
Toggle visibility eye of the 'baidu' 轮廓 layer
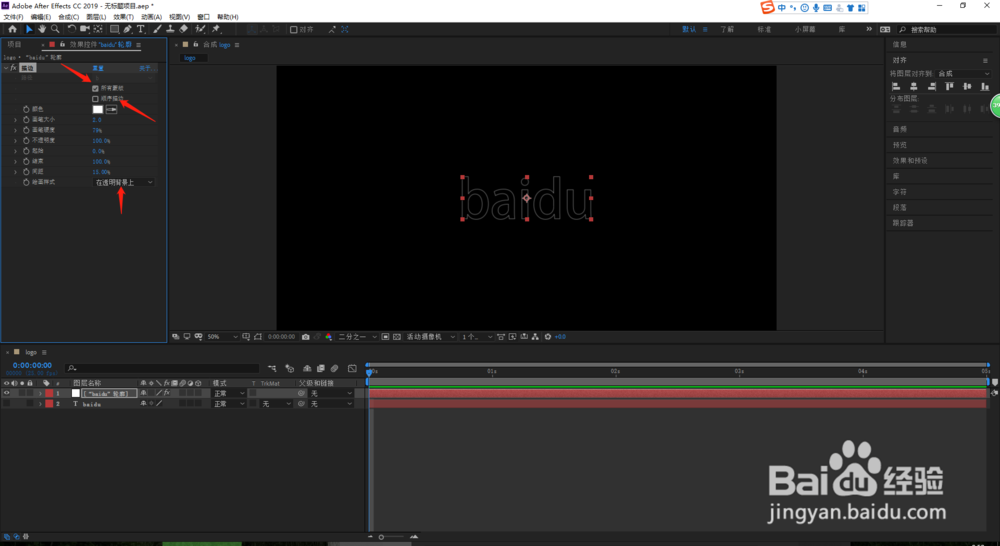click(x=6, y=394)
